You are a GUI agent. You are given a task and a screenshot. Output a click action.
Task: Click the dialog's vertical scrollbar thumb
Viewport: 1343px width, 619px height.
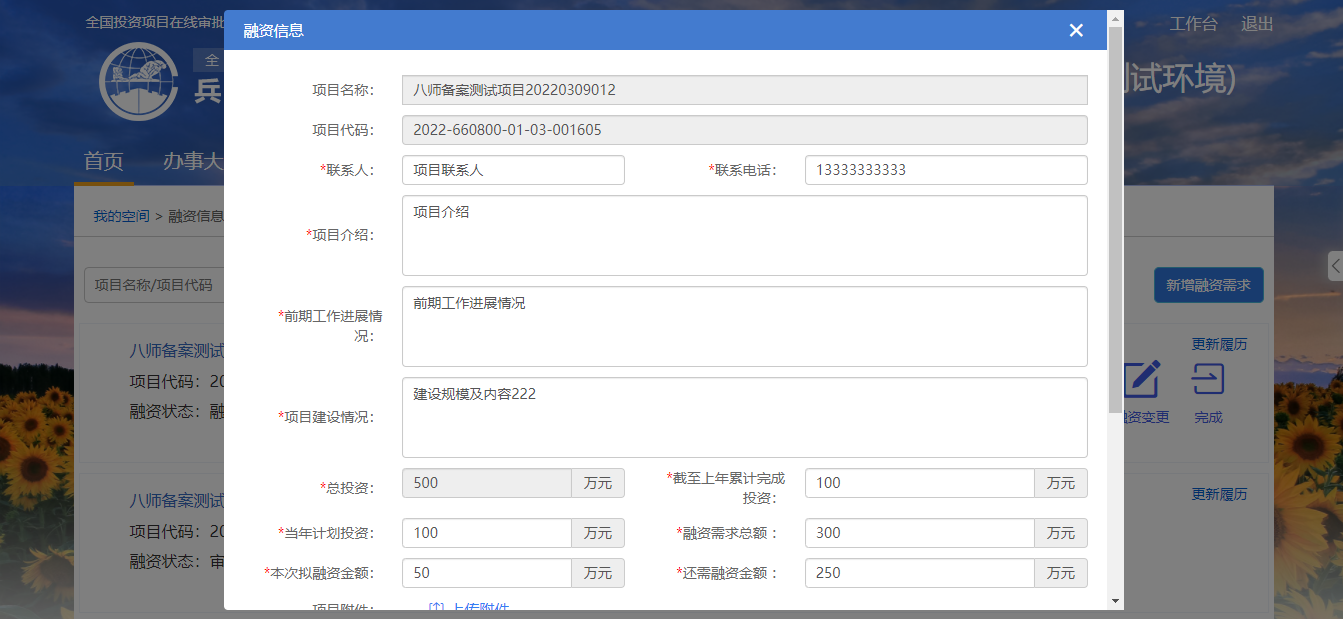tap(1115, 220)
